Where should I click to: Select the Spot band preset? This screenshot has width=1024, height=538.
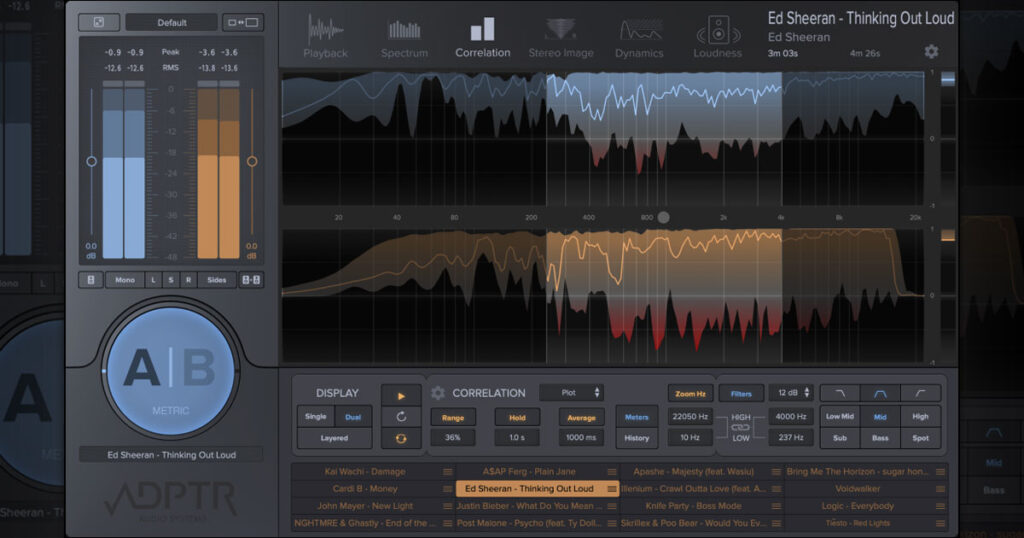(x=920, y=438)
